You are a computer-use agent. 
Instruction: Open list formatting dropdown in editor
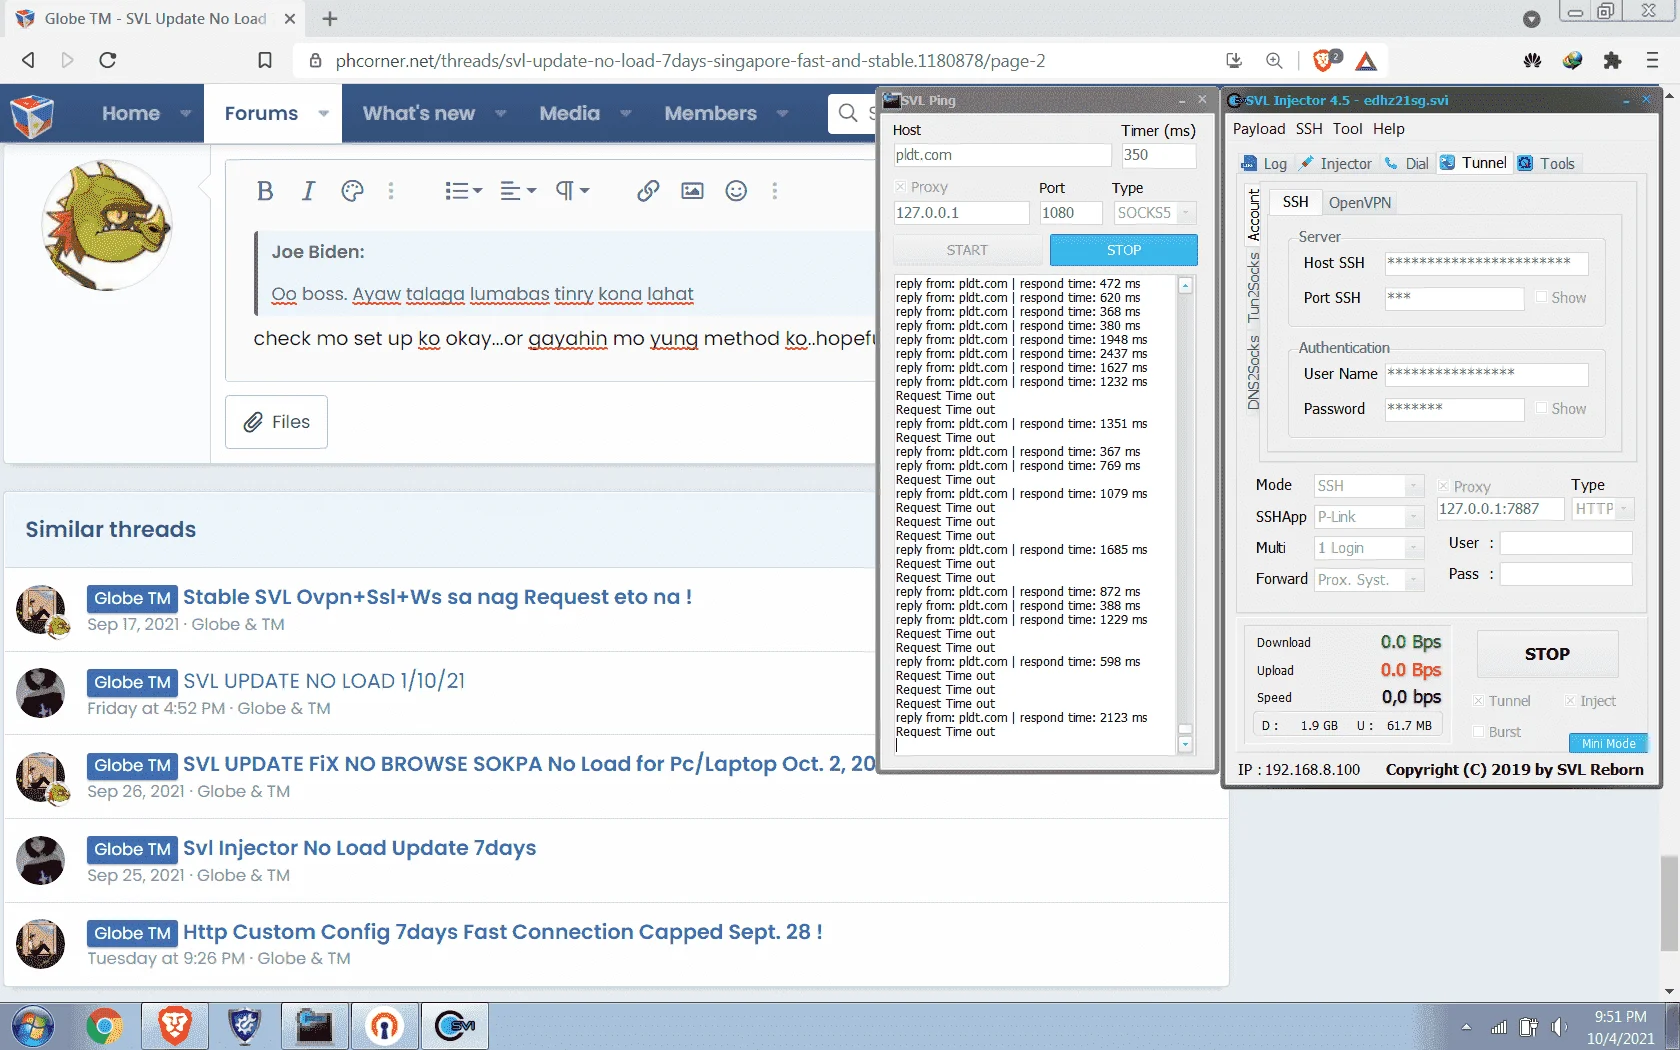tap(463, 191)
